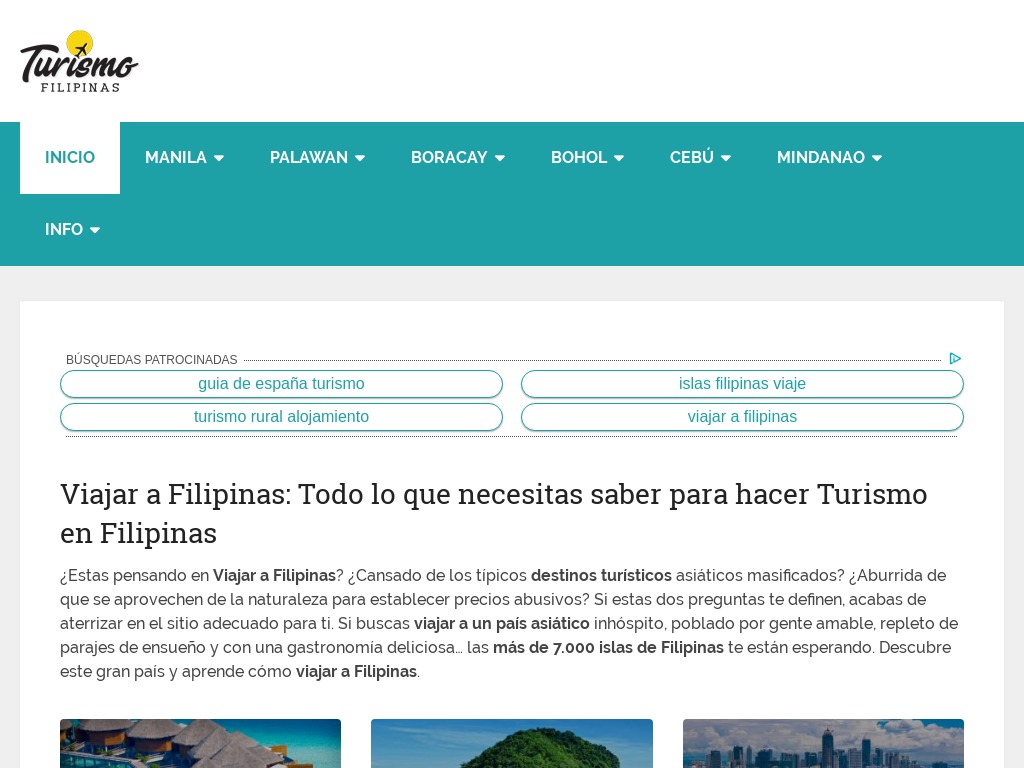Expand the BOHOL dropdown arrow
Viewport: 1024px width, 768px height.
click(618, 158)
